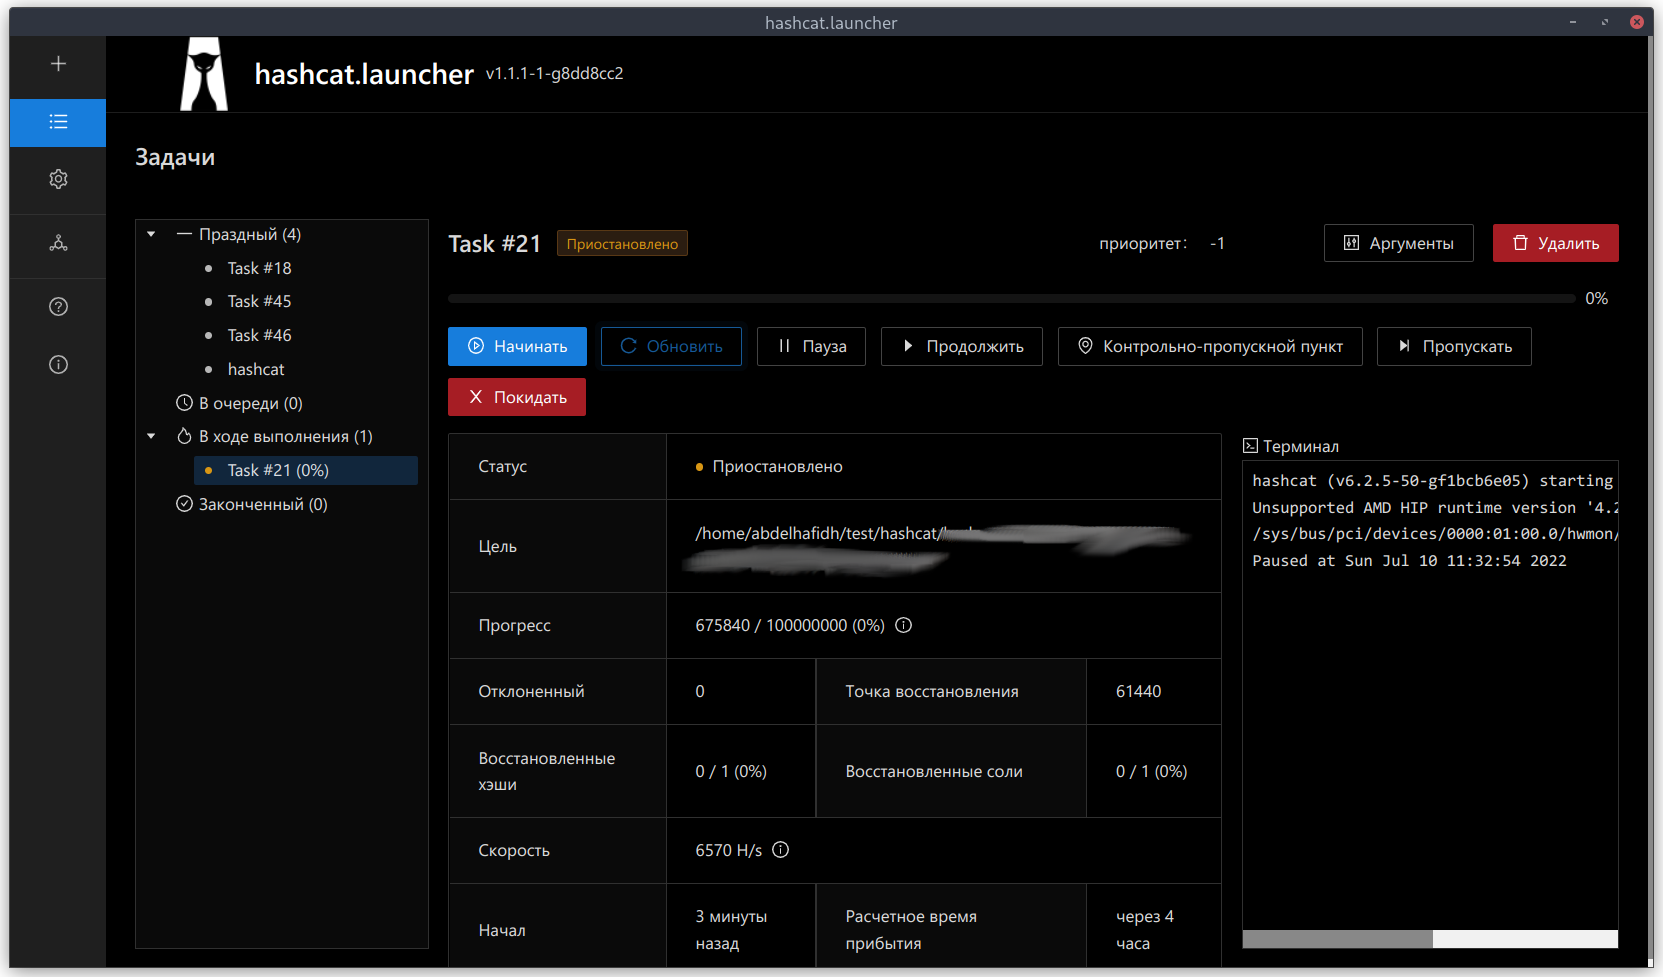
Task: Select Task #46 in tree
Action: click(259, 335)
